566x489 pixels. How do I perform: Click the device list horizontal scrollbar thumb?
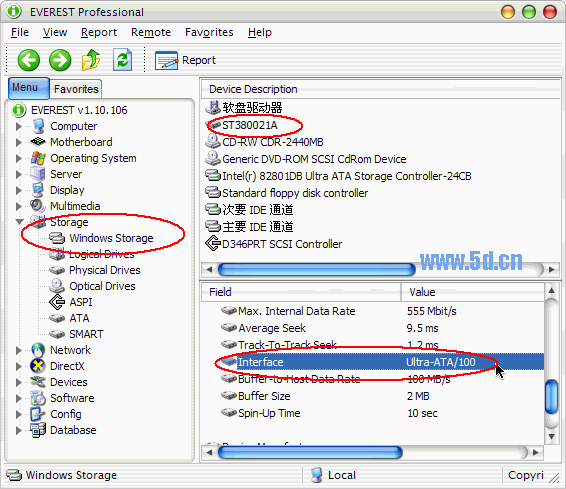tap(317, 269)
